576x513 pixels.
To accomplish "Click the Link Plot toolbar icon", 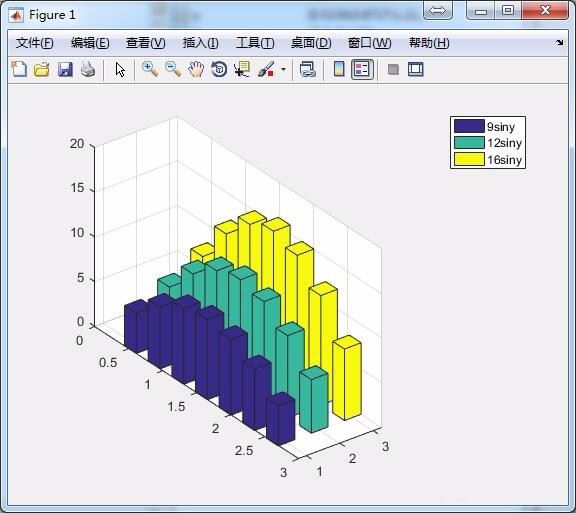I will (307, 69).
